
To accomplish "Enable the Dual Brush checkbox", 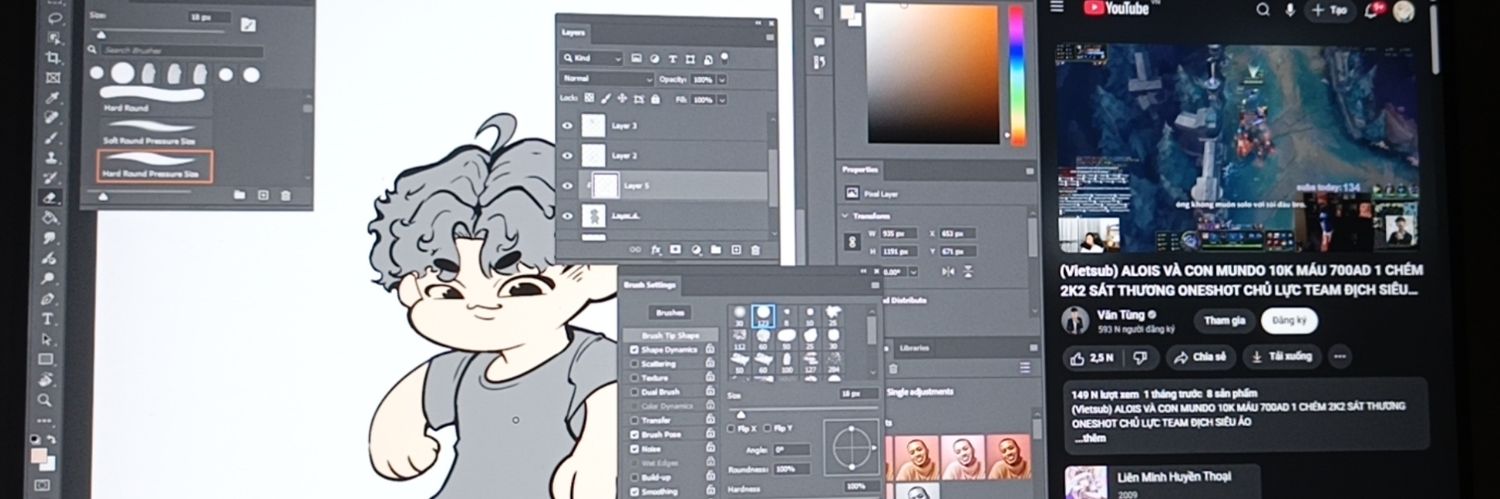I will click(635, 392).
